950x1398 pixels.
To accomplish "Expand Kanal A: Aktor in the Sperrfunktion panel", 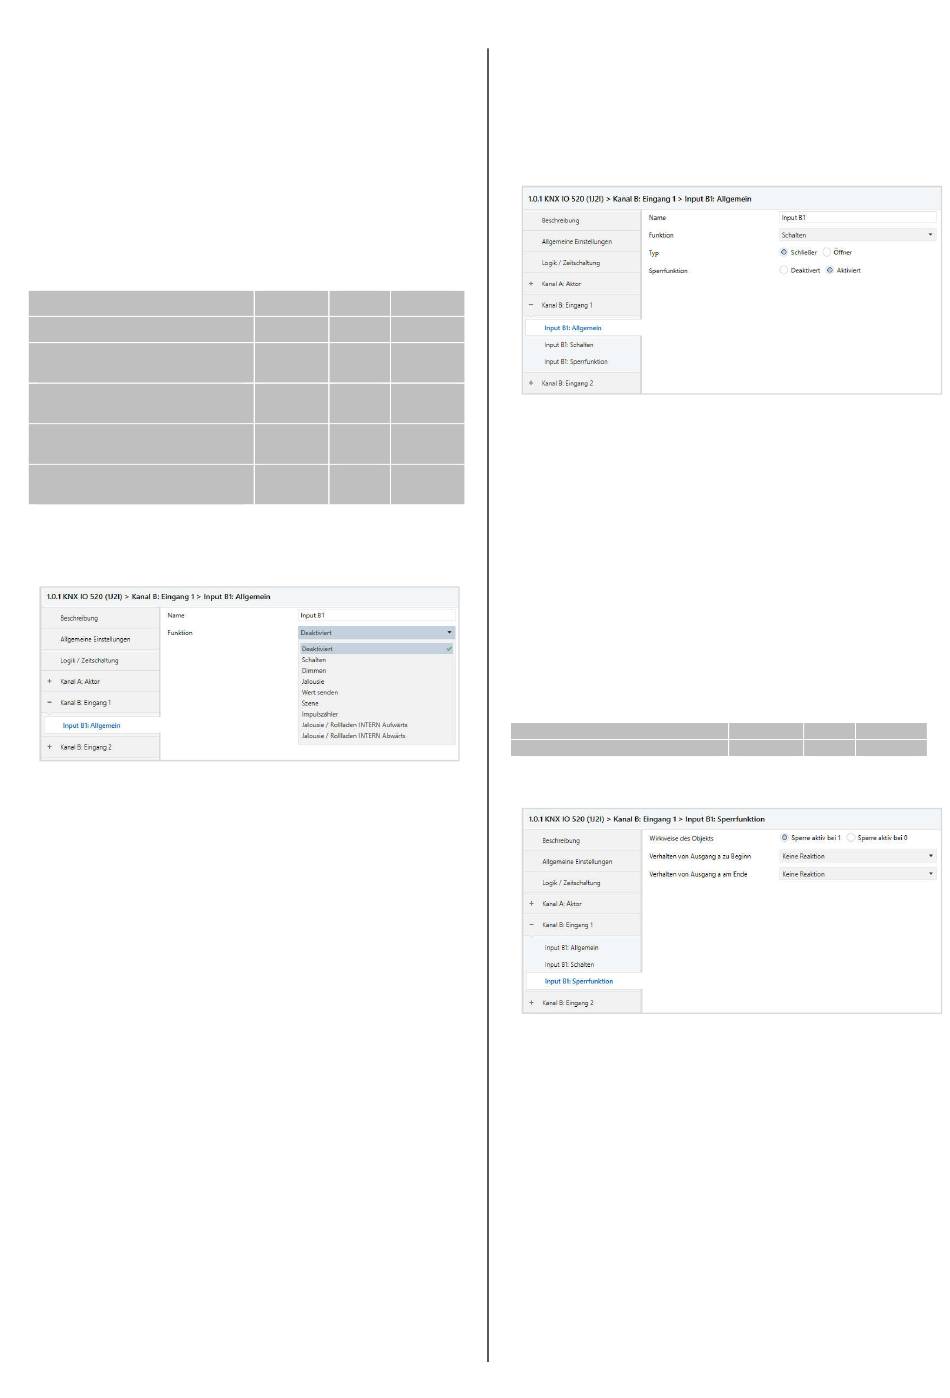I will (531, 904).
